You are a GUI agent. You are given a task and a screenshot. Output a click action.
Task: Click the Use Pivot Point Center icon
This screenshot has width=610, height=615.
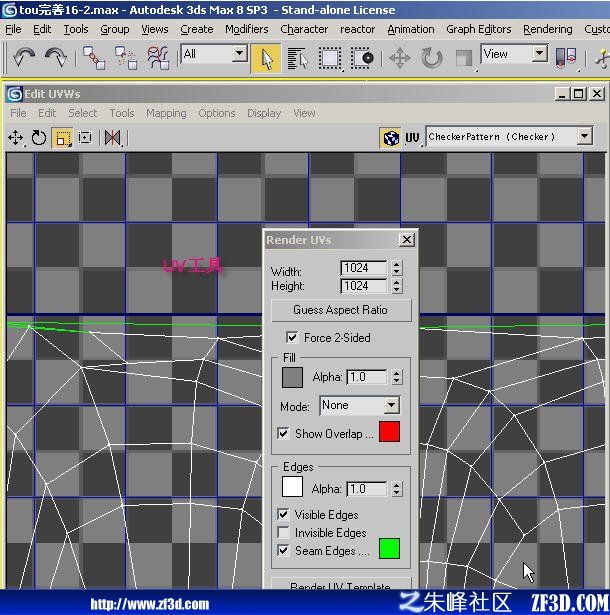[x=566, y=58]
